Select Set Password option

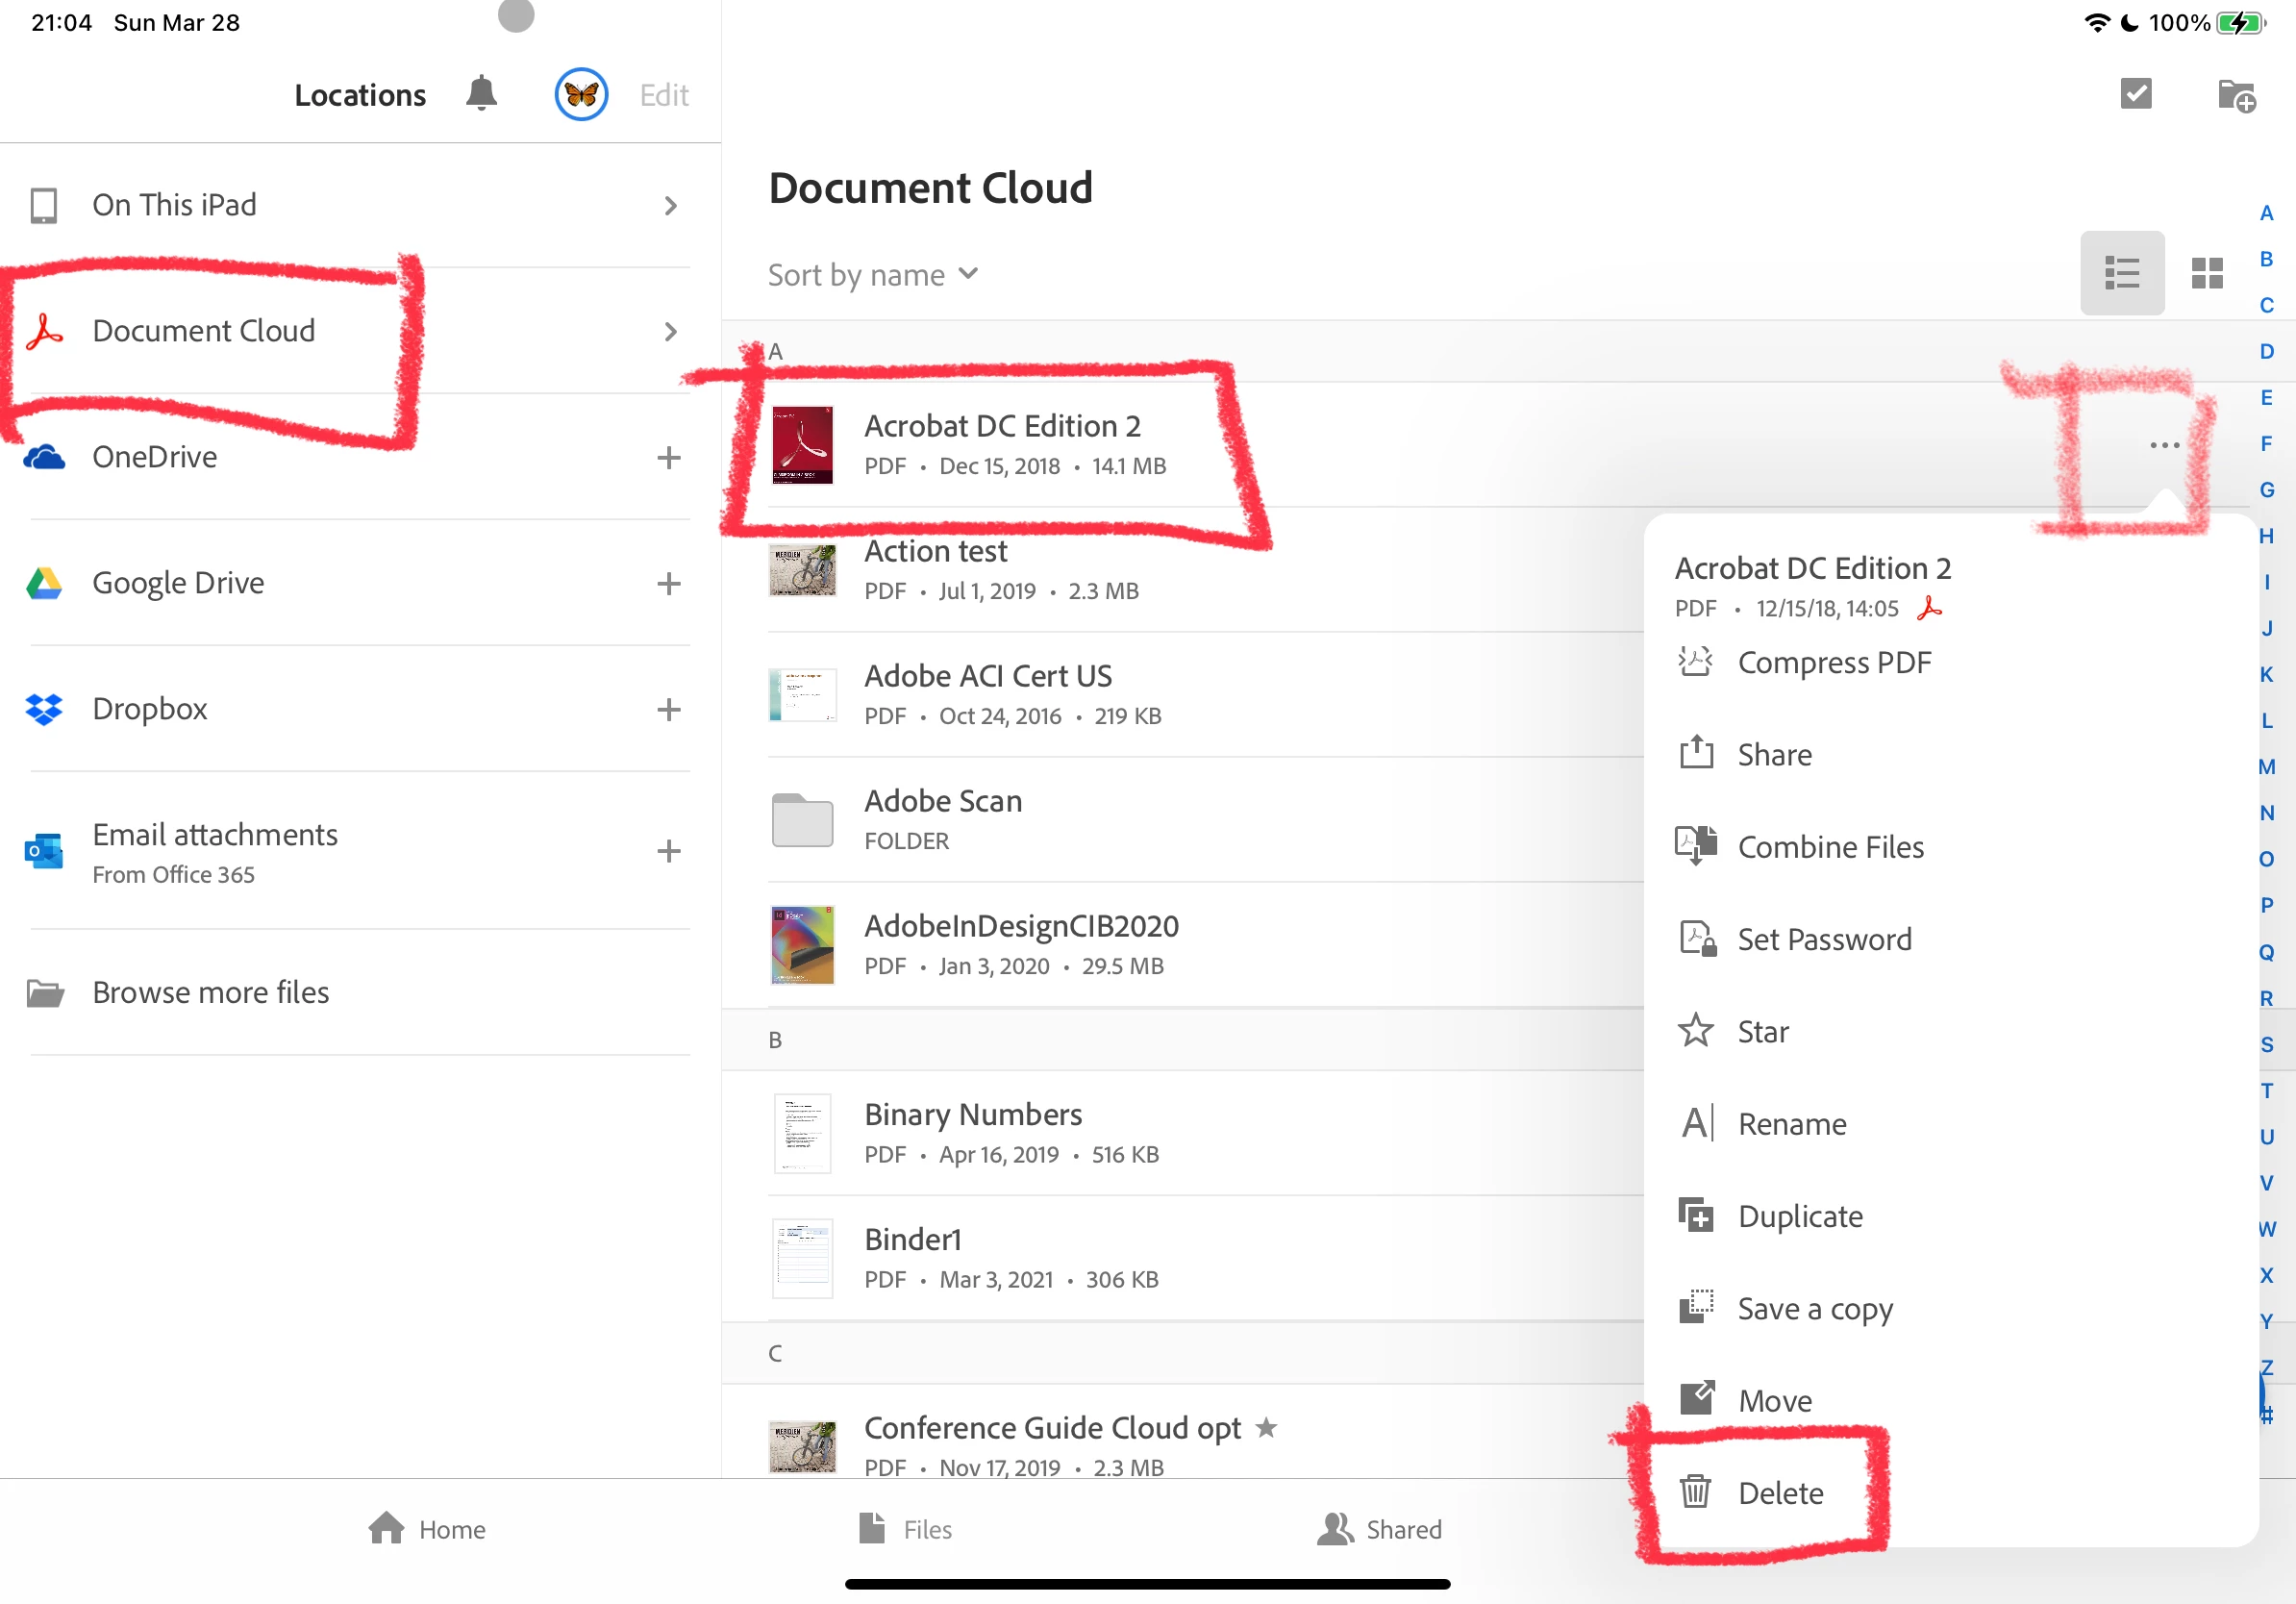coord(1823,939)
